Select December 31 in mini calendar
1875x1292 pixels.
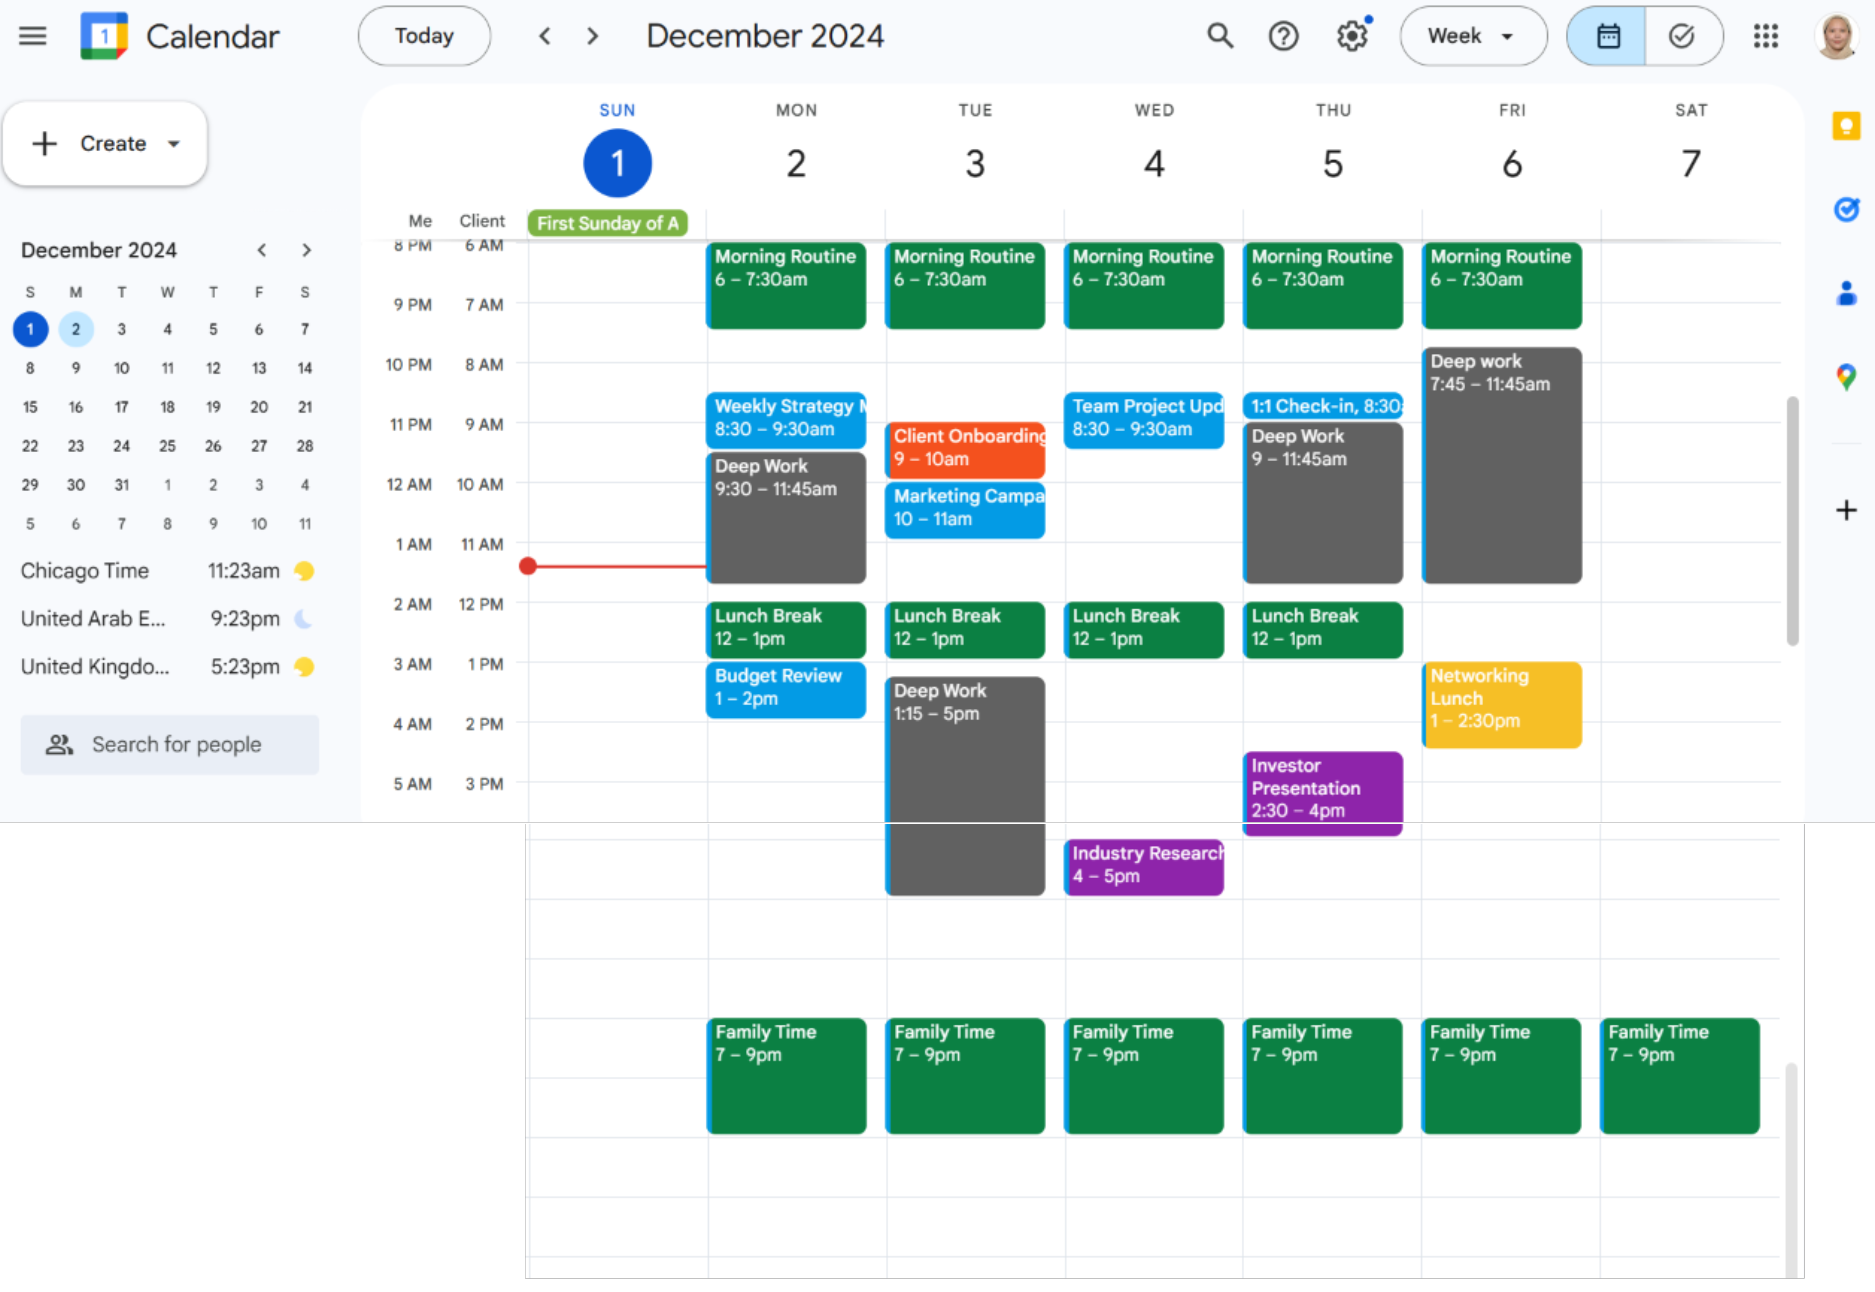coord(121,485)
